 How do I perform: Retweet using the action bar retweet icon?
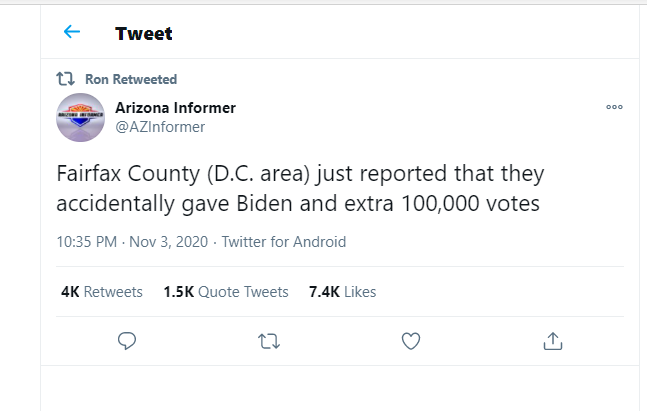tap(269, 342)
